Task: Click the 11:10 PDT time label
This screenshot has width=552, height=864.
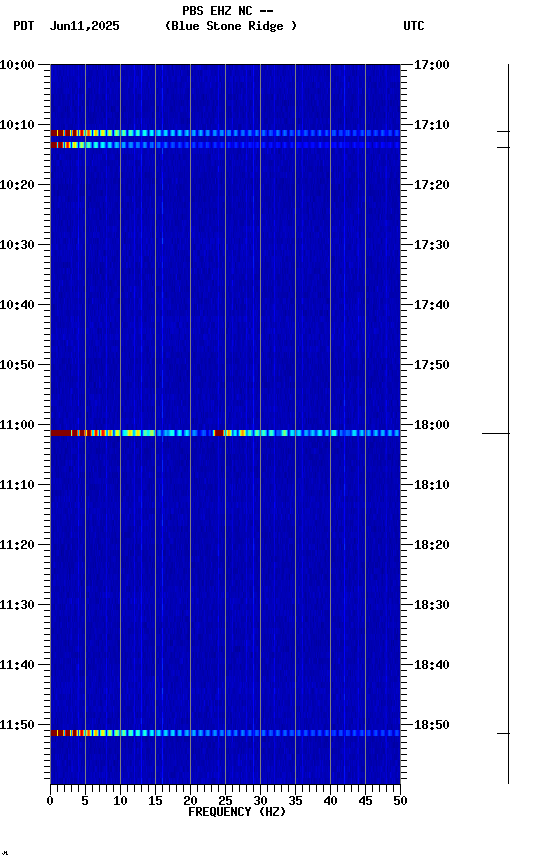Action: click(17, 485)
